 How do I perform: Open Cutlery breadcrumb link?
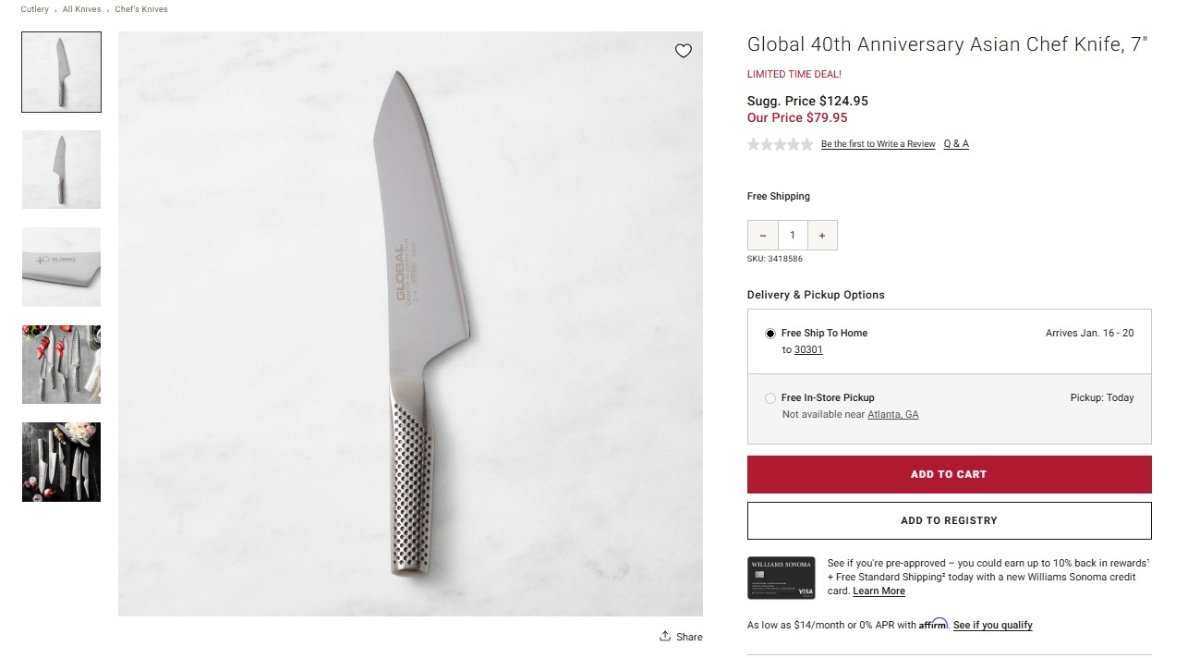pos(34,9)
